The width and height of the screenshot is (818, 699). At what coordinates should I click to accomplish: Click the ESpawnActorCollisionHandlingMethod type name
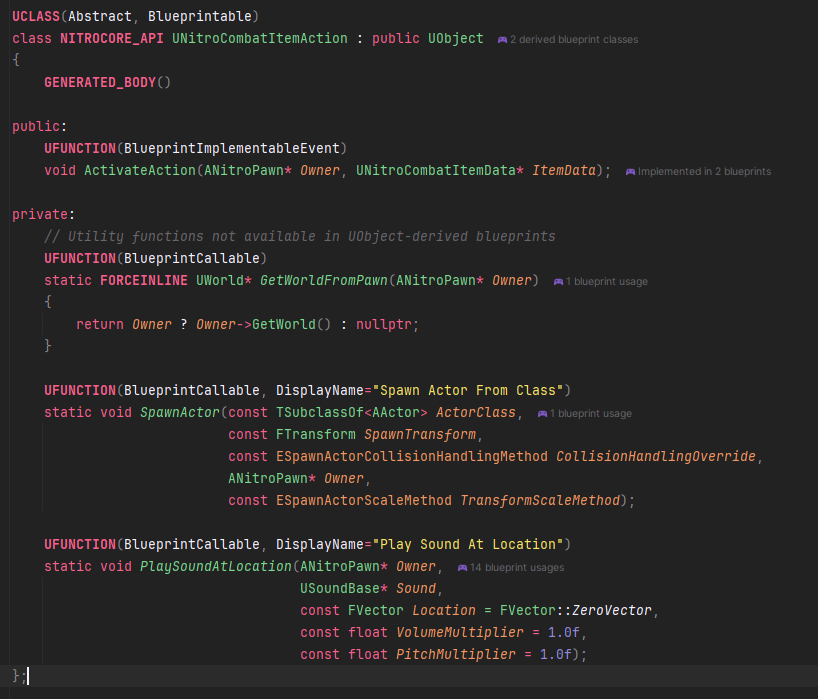pos(410,456)
